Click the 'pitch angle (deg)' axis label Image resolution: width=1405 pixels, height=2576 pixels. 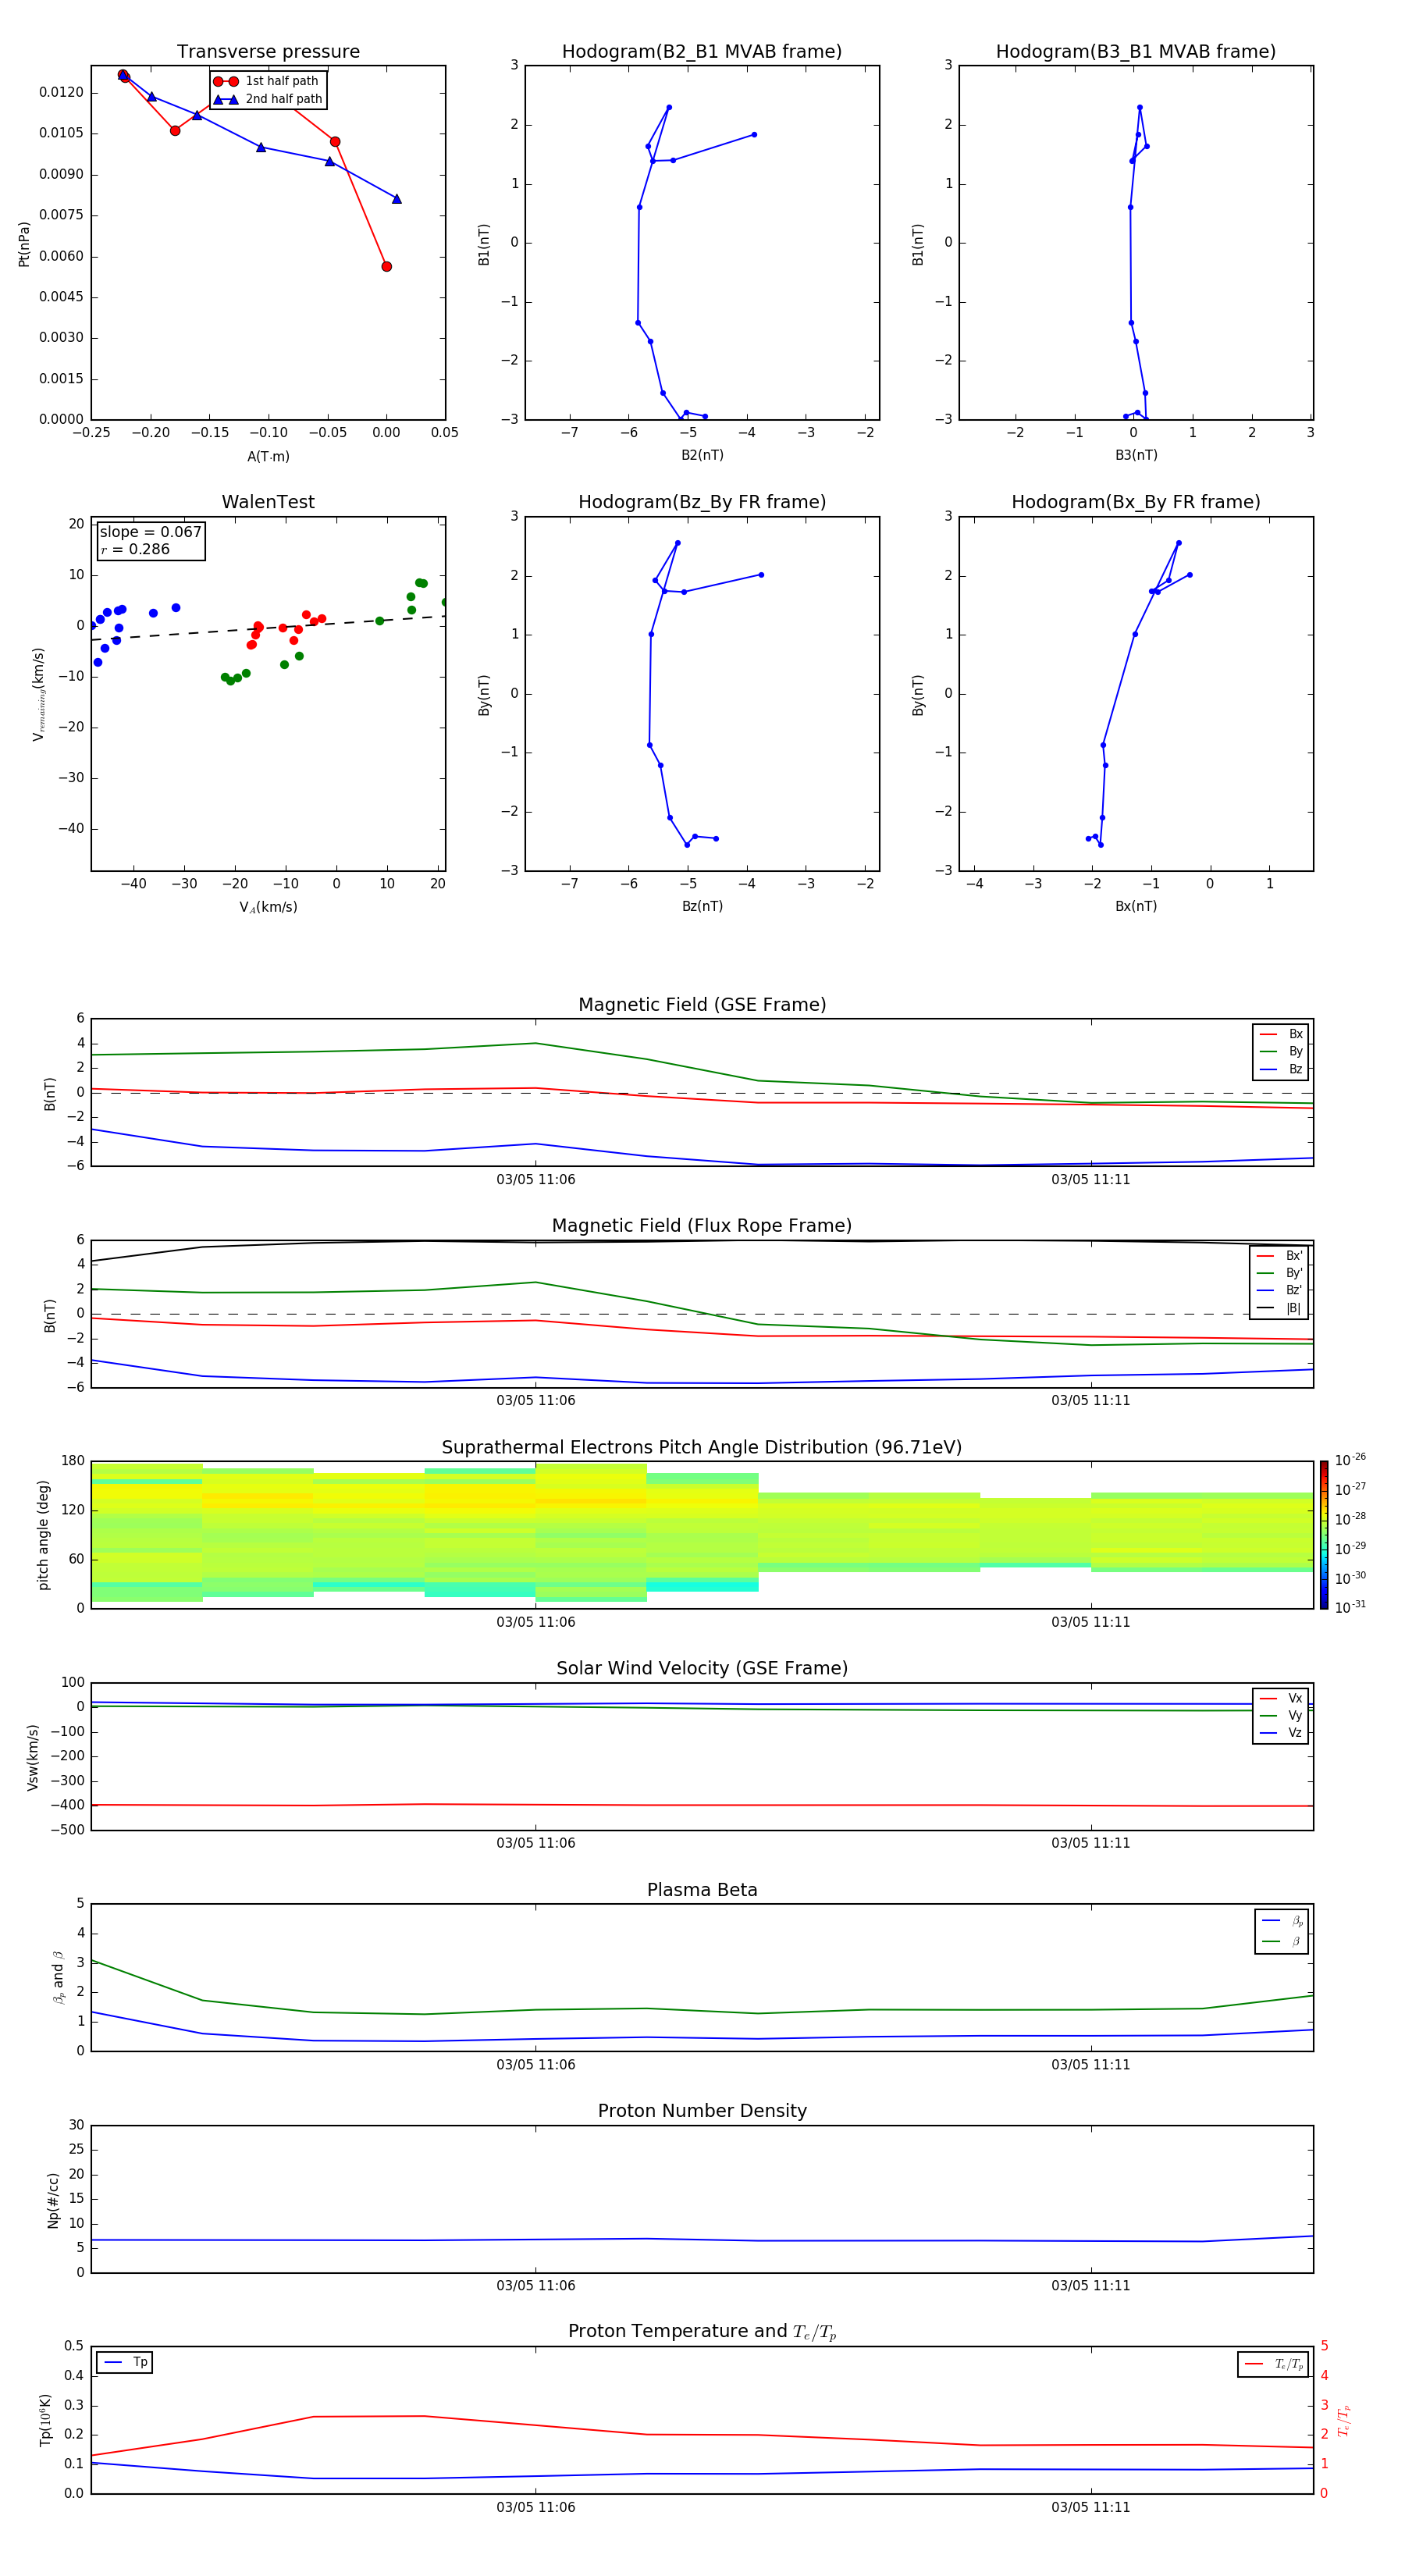(x=44, y=1535)
